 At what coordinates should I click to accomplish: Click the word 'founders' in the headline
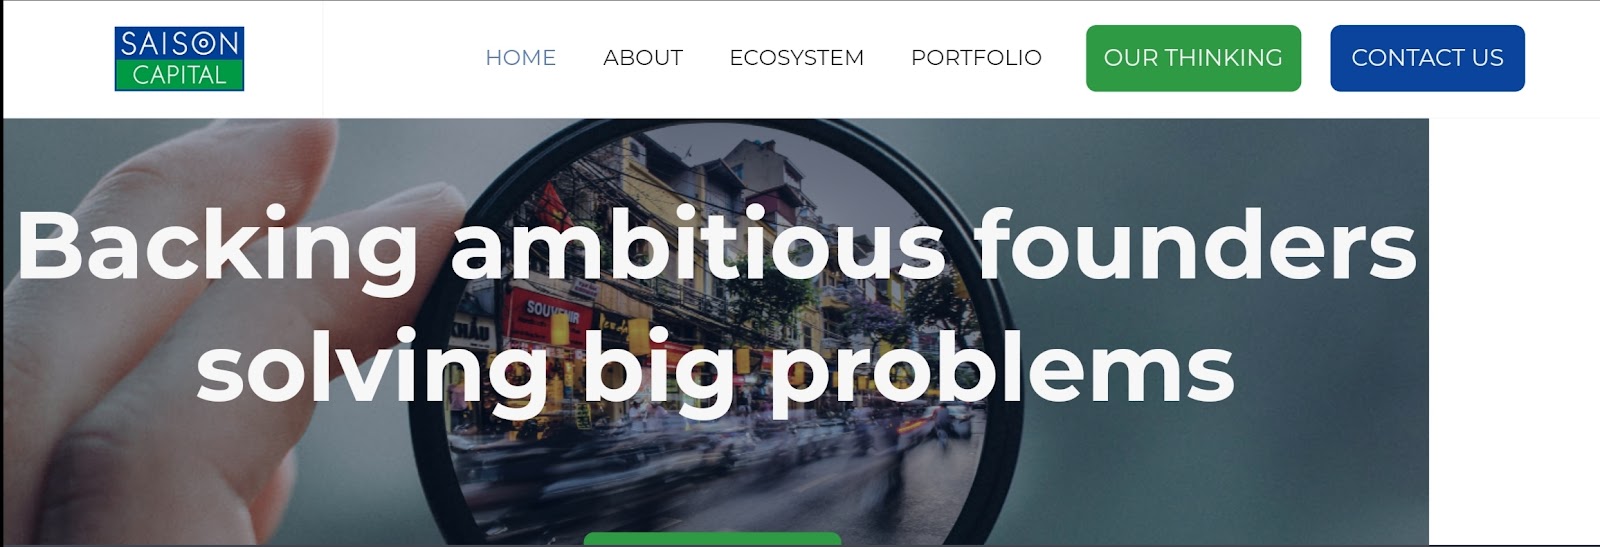coord(1196,244)
